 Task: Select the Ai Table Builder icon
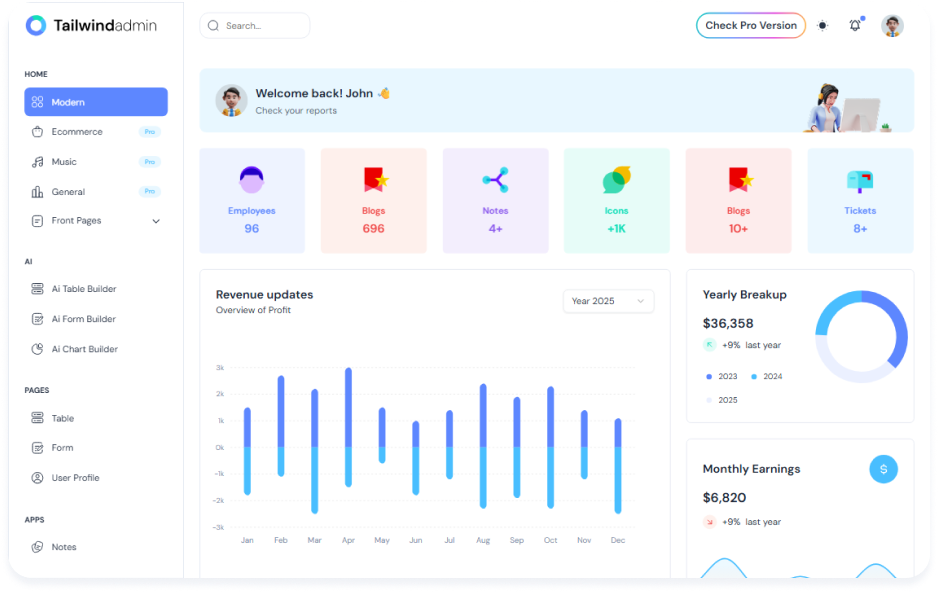37,288
